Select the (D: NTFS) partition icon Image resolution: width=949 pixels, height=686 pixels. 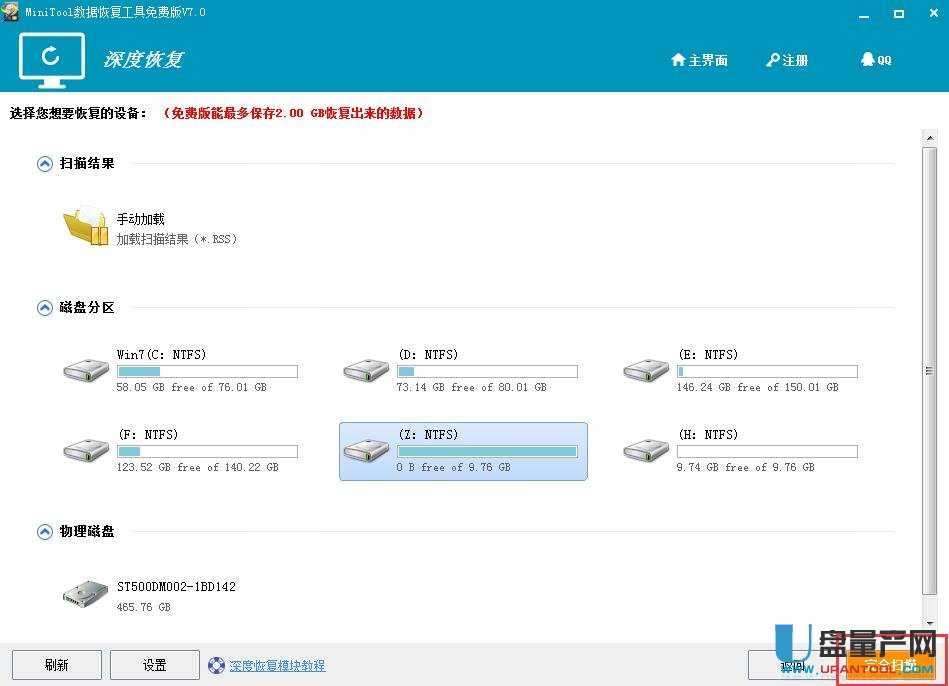365,370
